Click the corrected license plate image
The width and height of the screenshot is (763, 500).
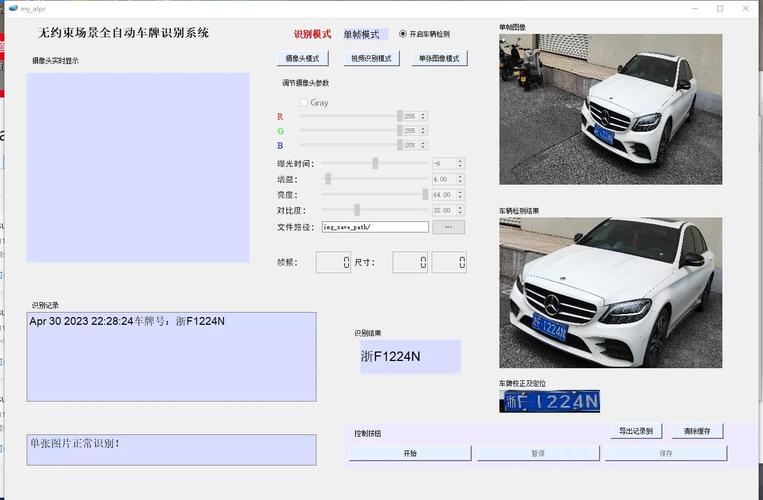(x=549, y=401)
